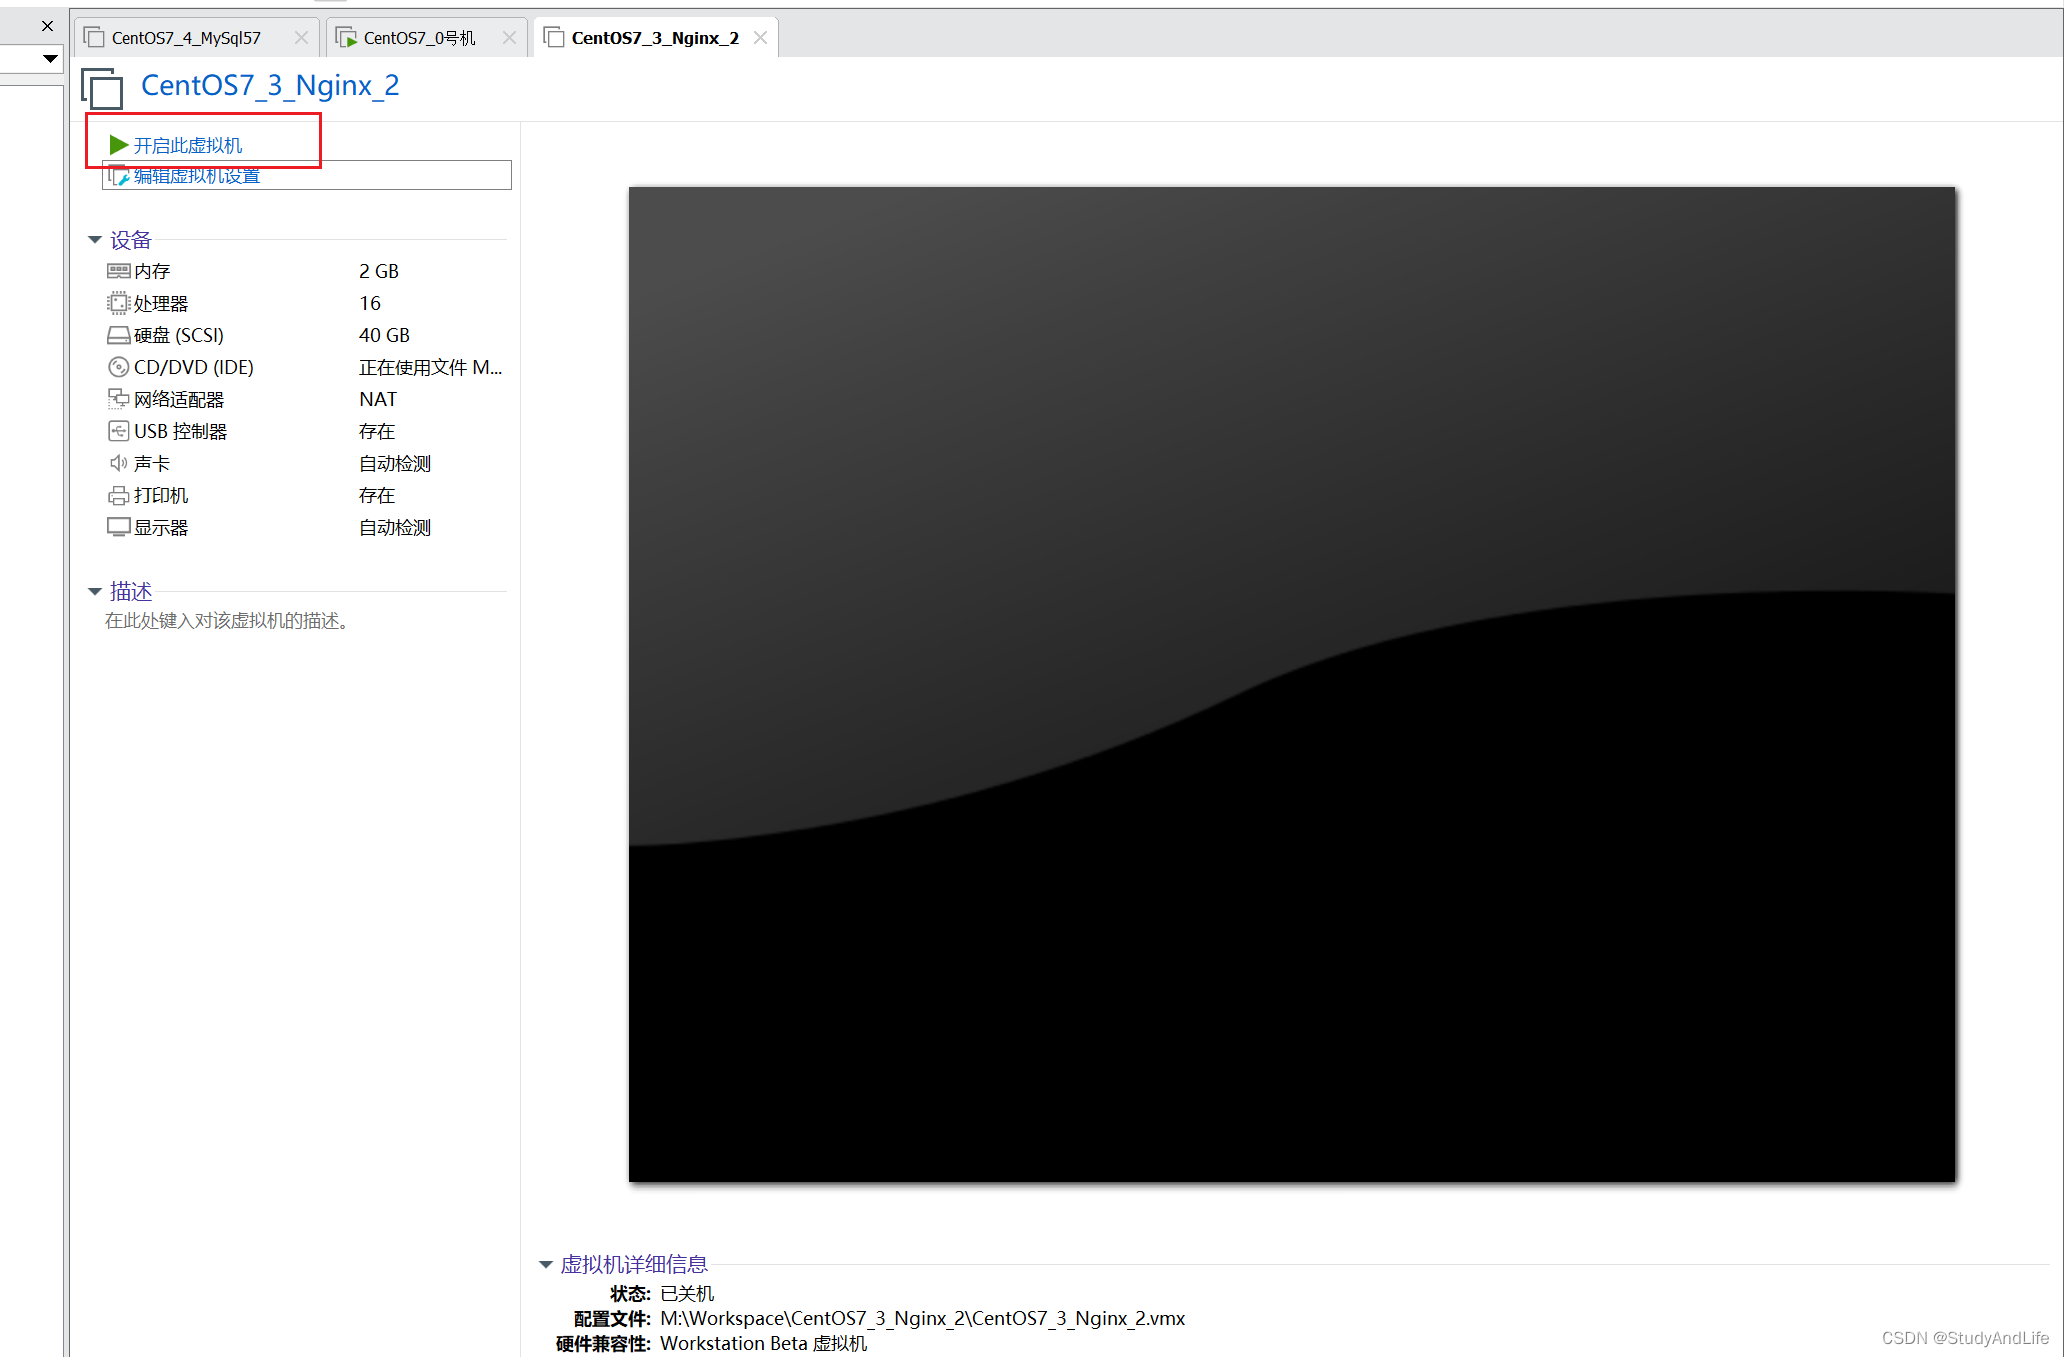Click the sound card (声卡) speaker icon

(x=118, y=463)
